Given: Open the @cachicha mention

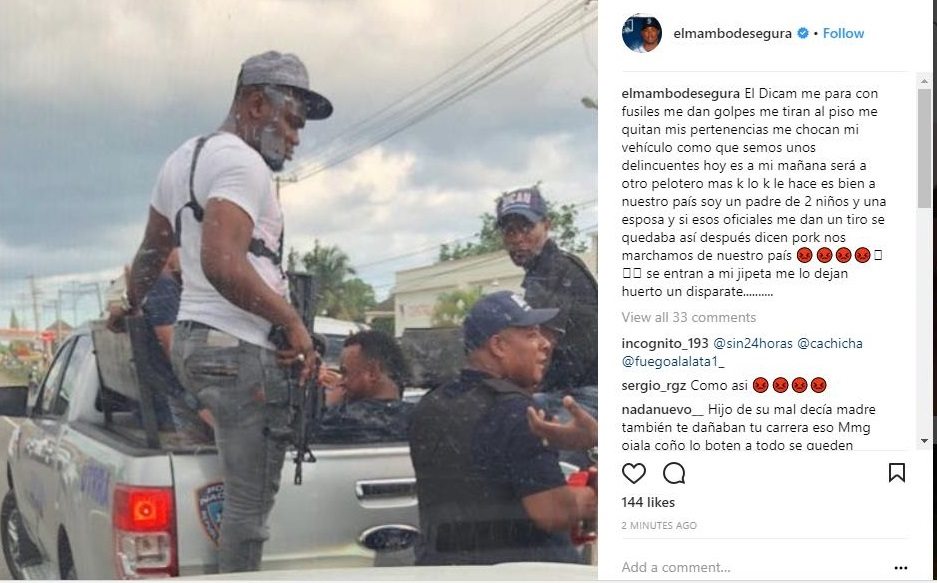Looking at the screenshot, I should (x=830, y=343).
